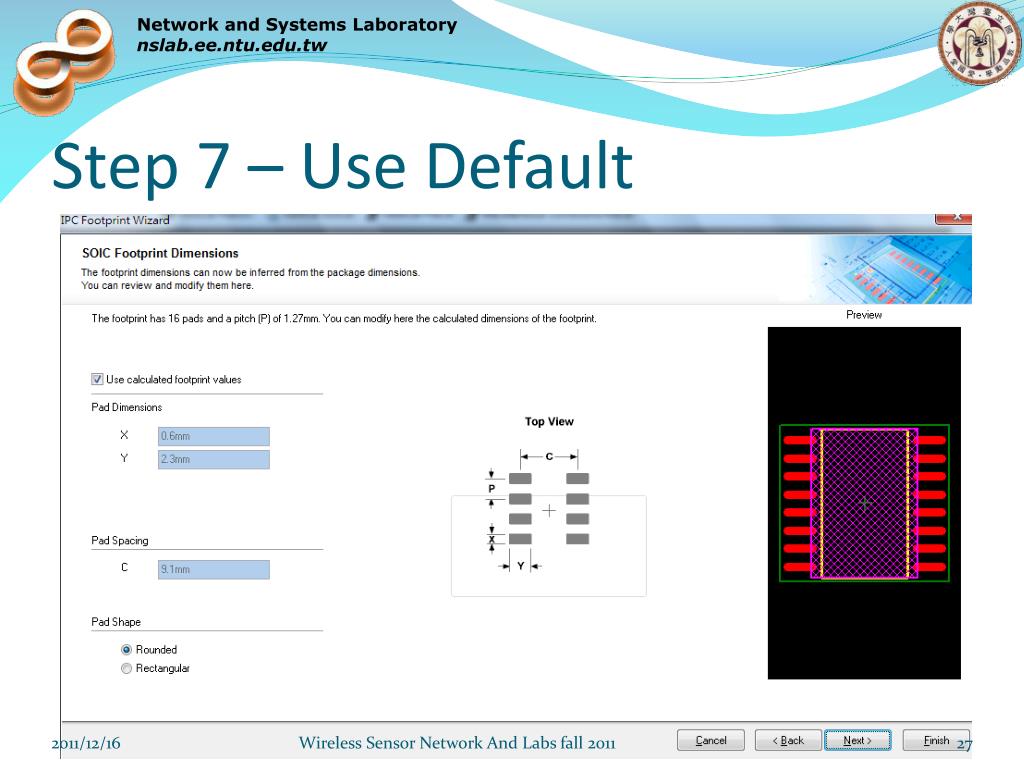Click the Wireless Sensor Network And Labs footer

457,743
